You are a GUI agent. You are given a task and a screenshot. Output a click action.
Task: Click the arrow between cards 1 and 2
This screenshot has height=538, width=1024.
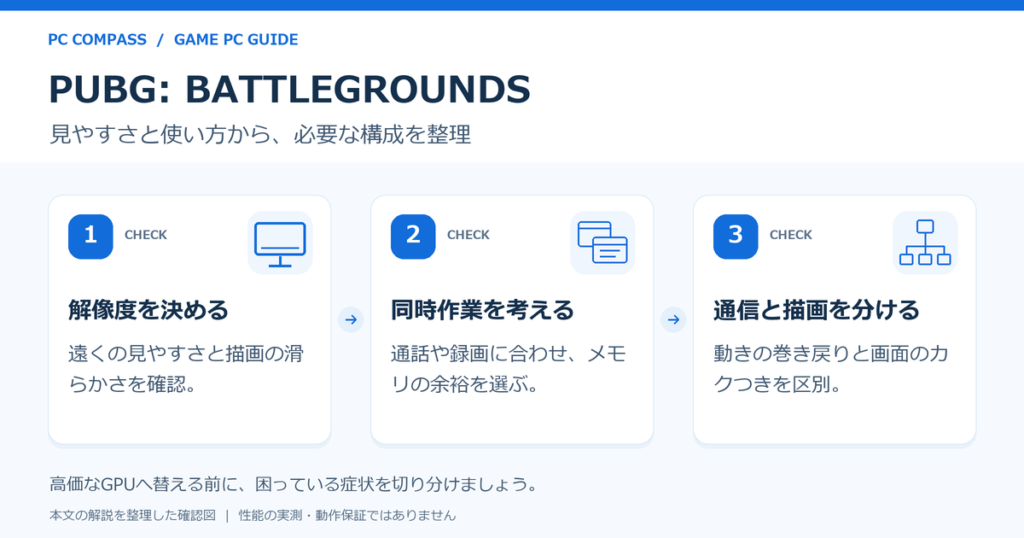351,320
